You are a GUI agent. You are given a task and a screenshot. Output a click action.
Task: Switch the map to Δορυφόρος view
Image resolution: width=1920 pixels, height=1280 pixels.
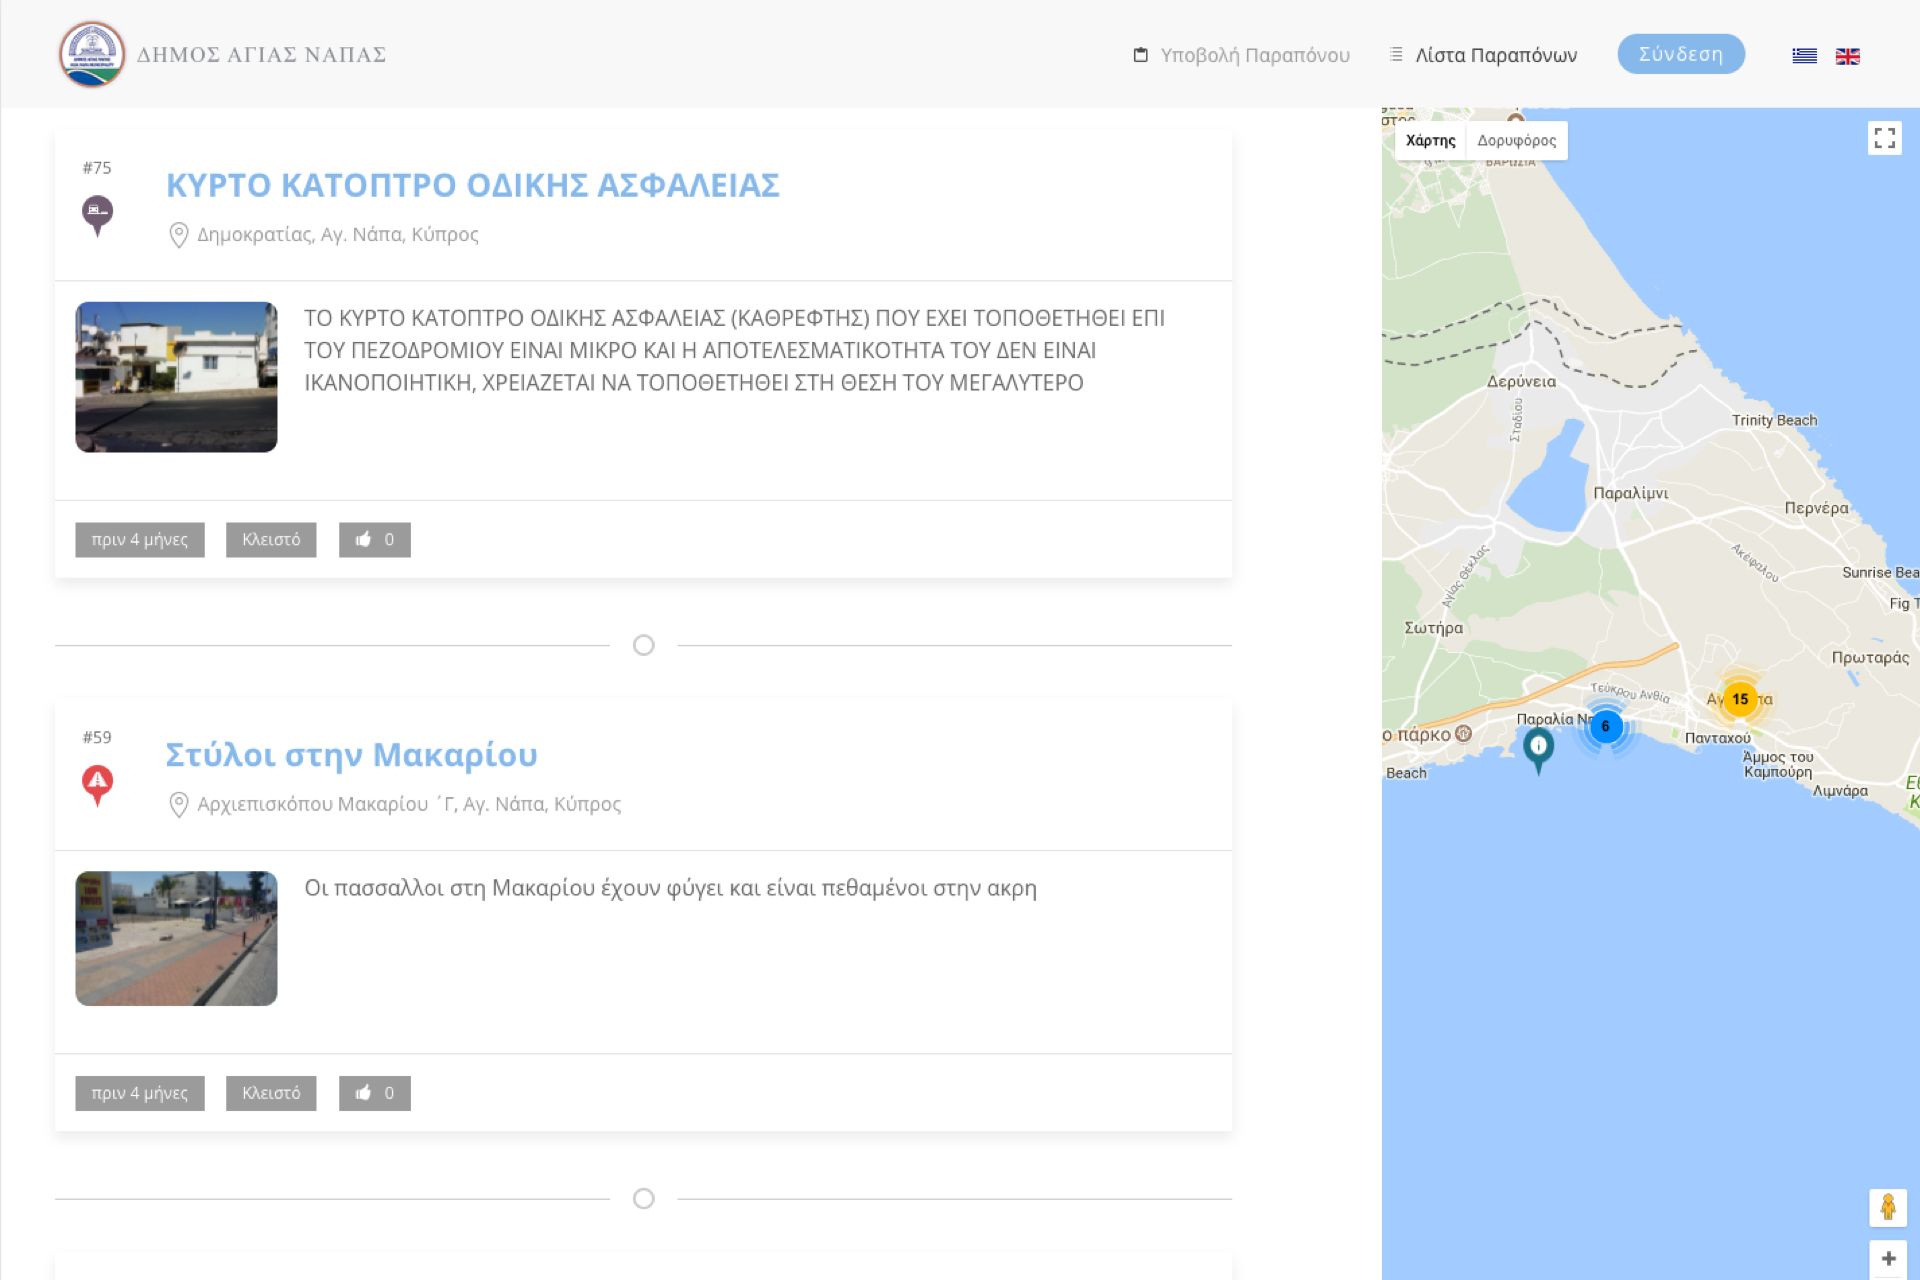(1516, 140)
